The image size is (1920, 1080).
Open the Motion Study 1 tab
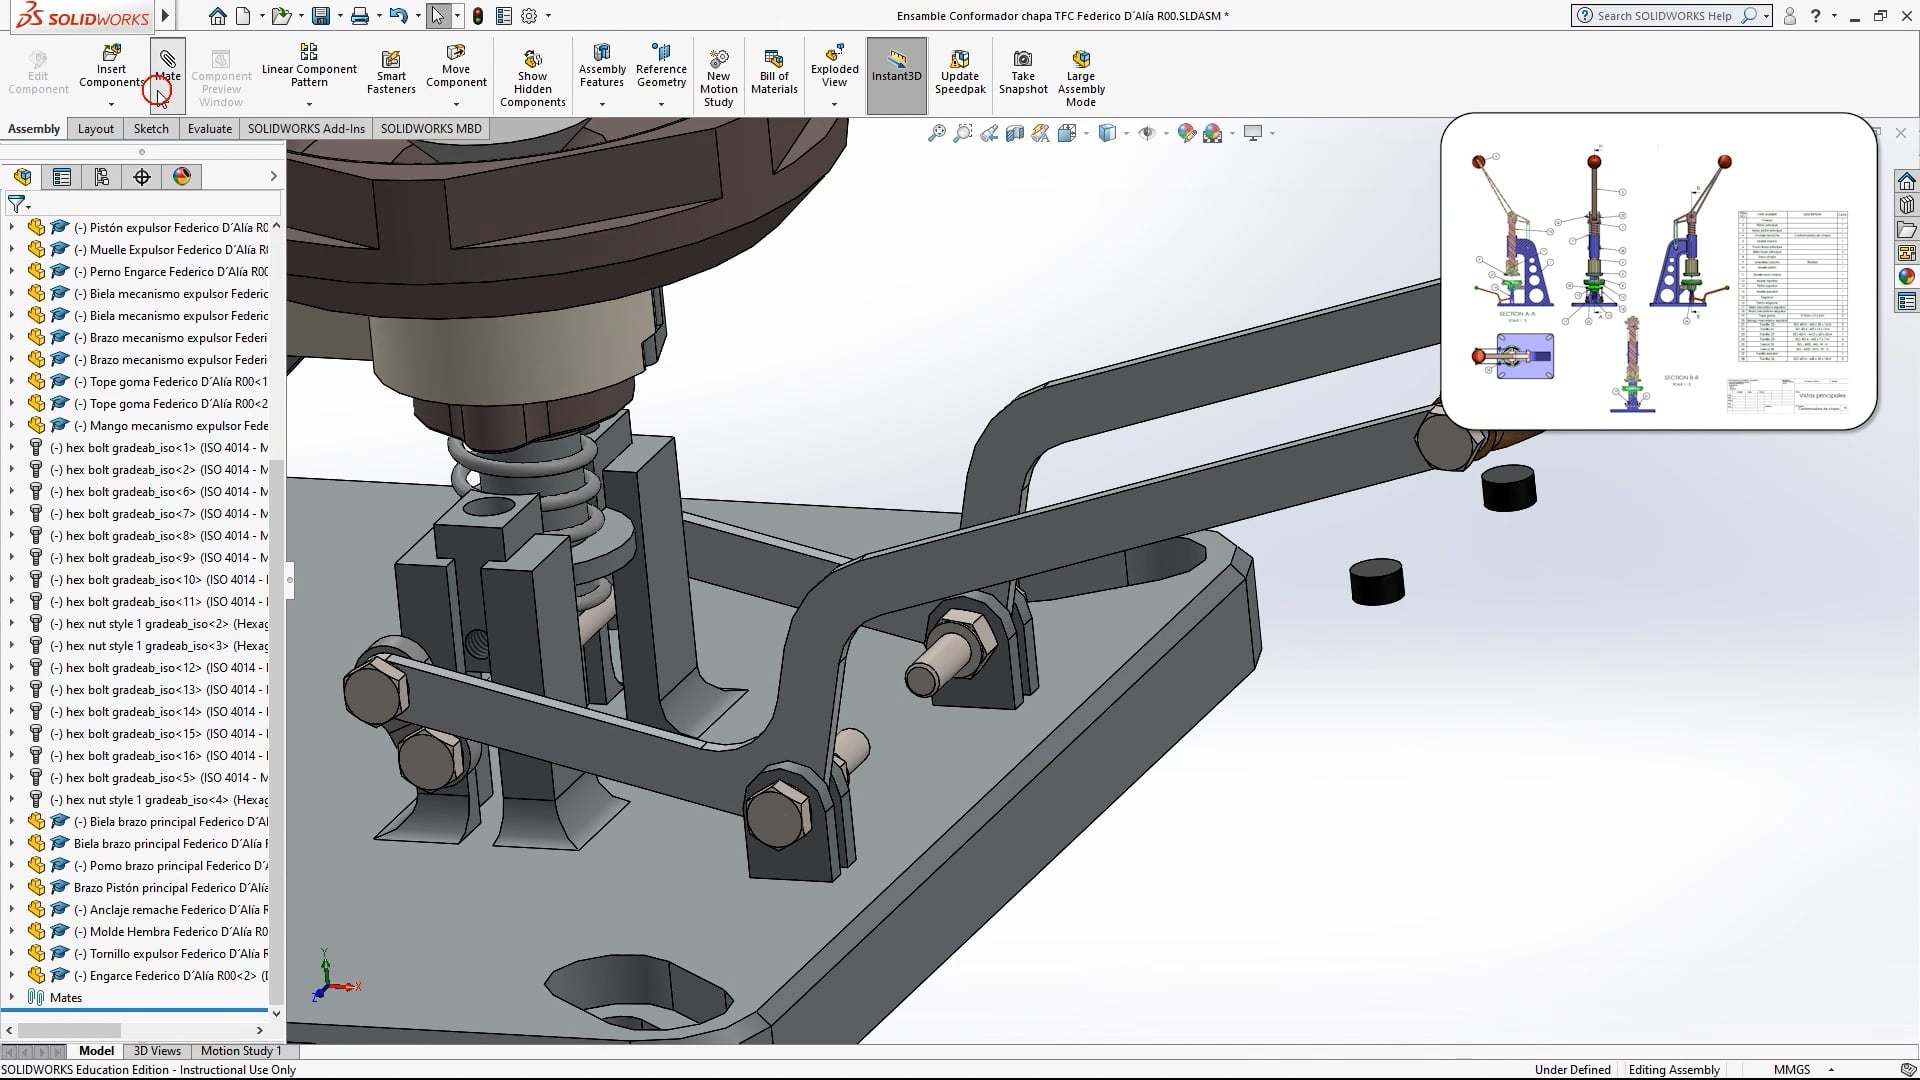pos(241,1050)
